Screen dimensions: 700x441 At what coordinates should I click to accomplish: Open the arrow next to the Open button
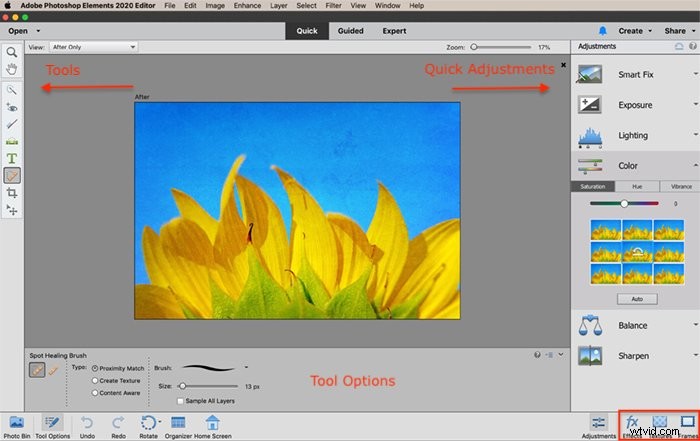(x=38, y=31)
